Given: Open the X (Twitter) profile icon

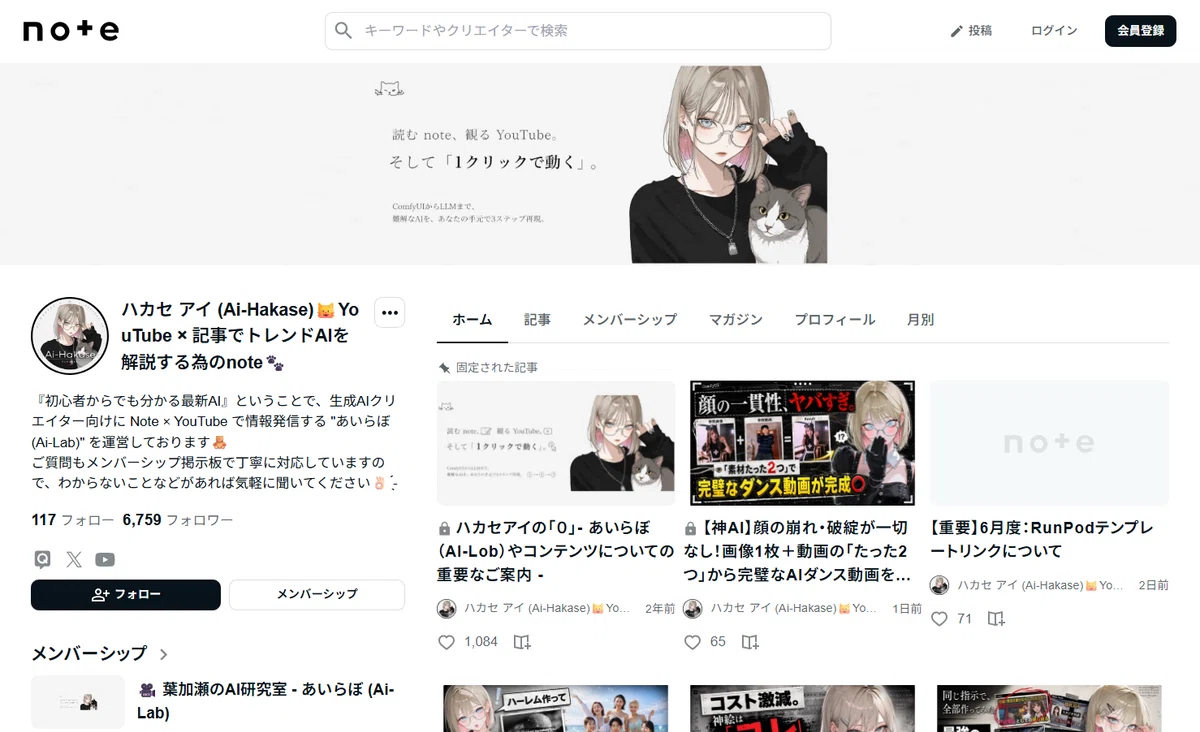Looking at the screenshot, I should [x=74, y=560].
